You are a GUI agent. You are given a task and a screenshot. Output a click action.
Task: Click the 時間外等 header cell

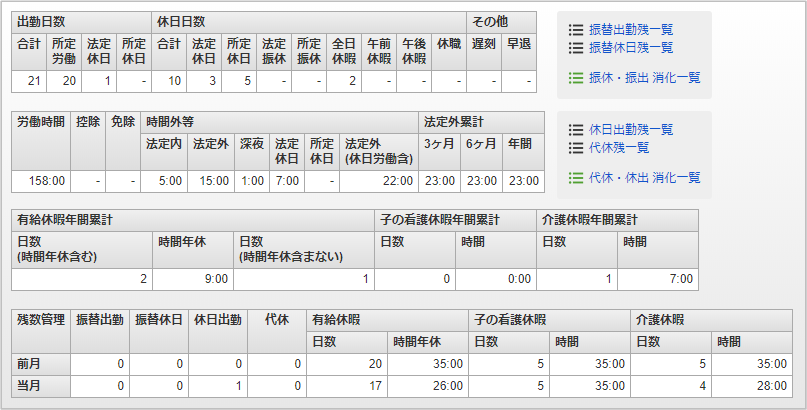point(279,122)
